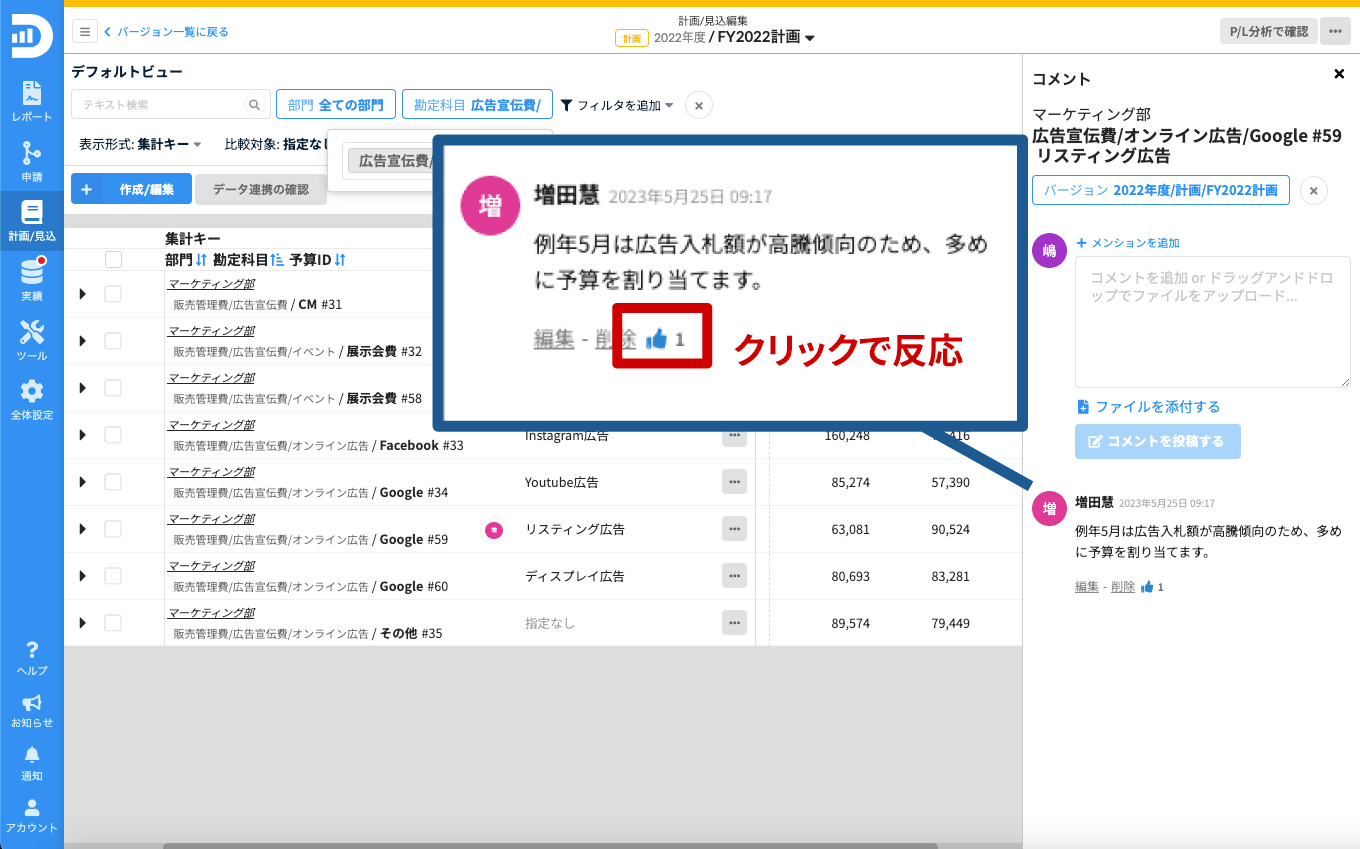Sort by 部門 column arrows
Screen dimensions: 1360x849
201,260
